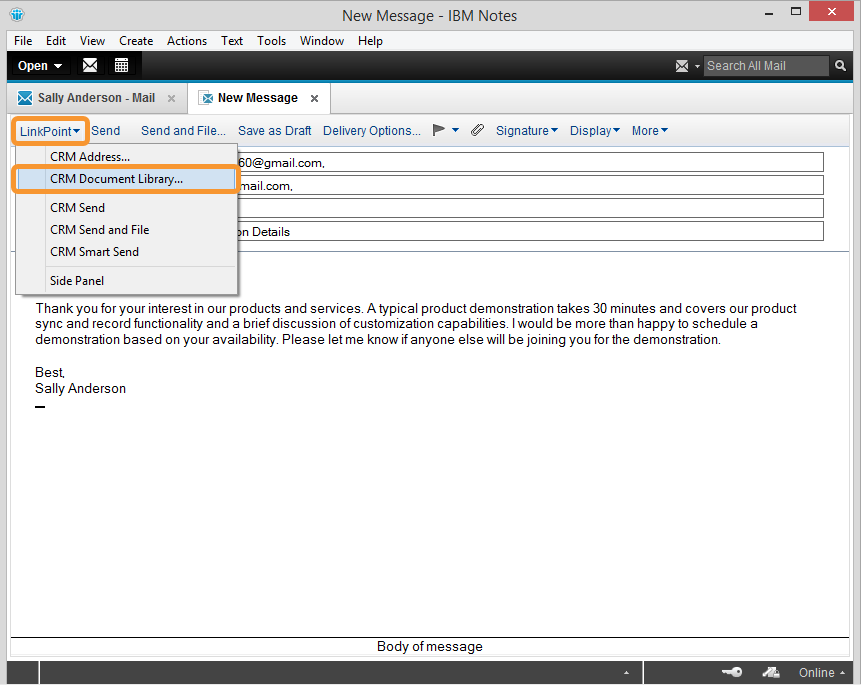Click Save as Draft
Screen dimensions: 861x685
[275, 131]
